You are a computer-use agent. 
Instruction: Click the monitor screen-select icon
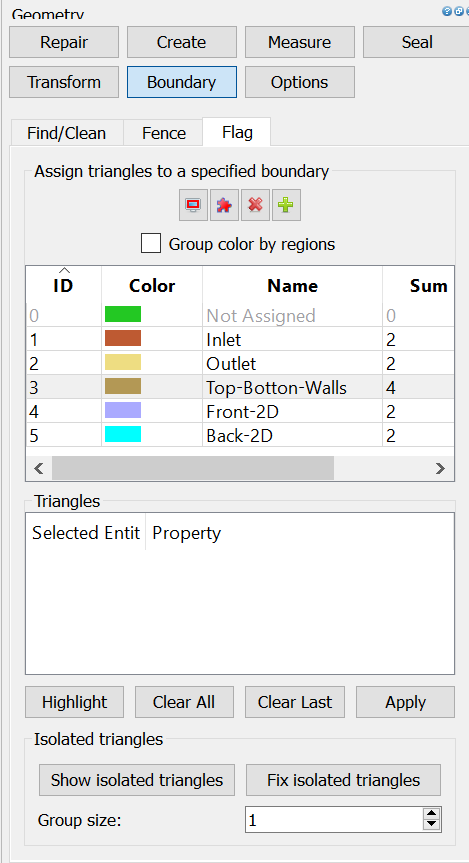point(193,206)
